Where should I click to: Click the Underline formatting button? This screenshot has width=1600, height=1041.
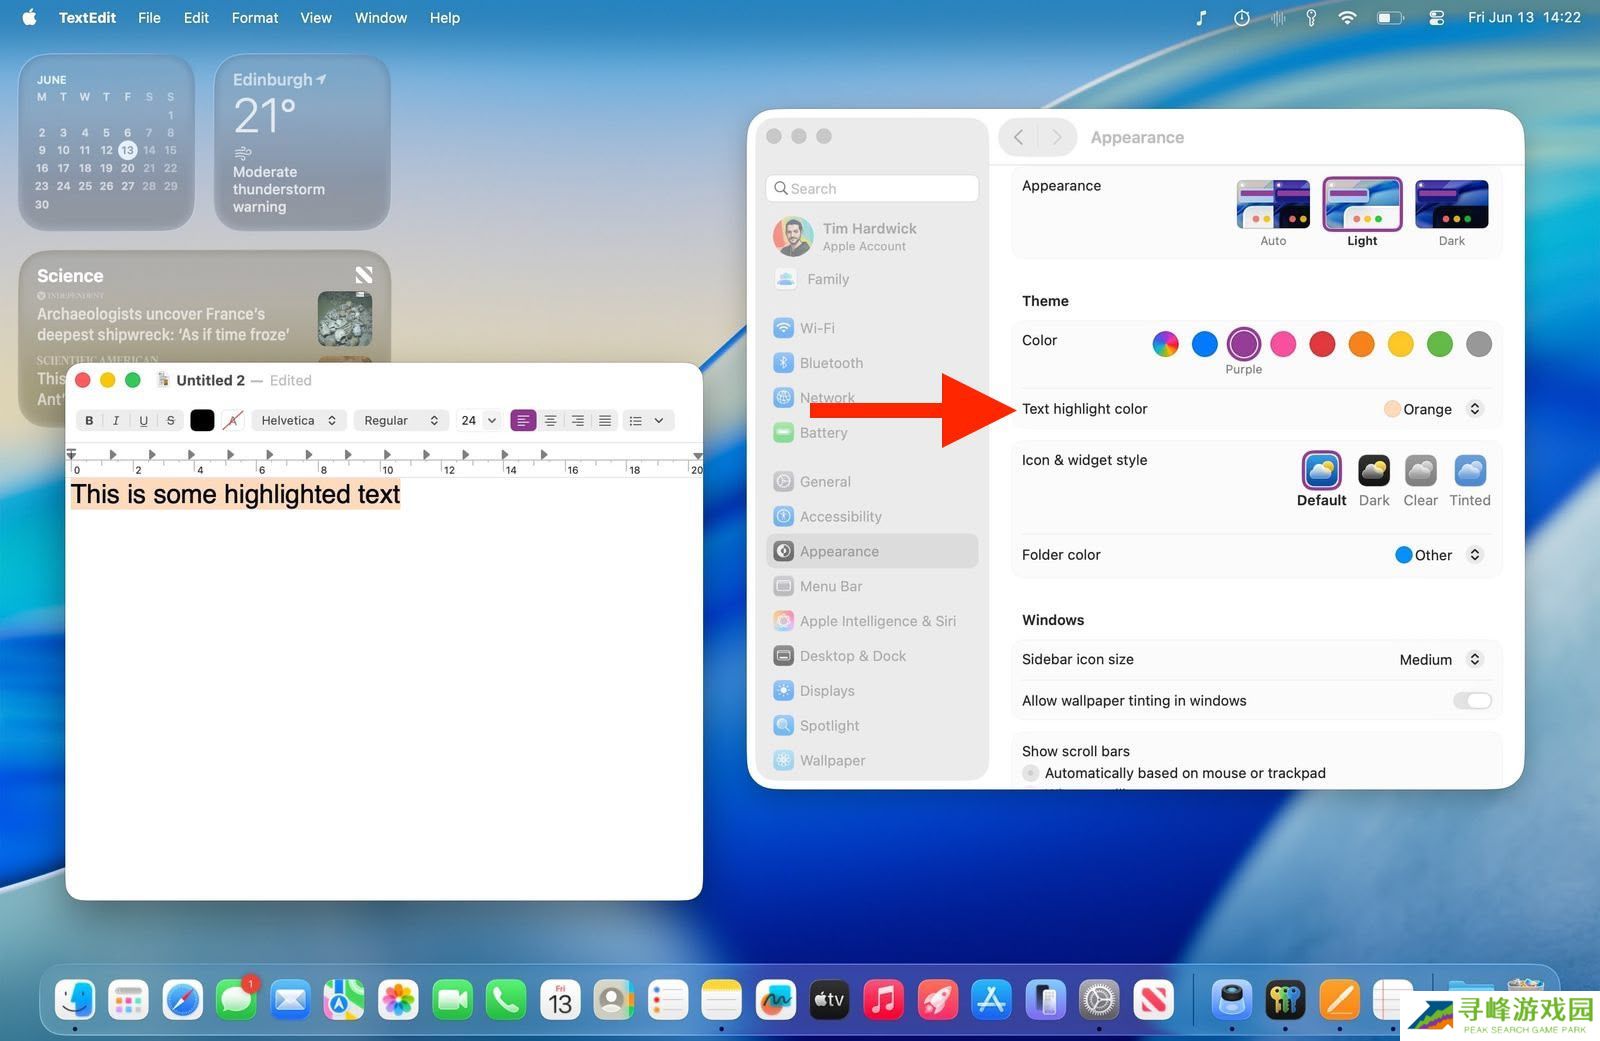click(x=143, y=421)
